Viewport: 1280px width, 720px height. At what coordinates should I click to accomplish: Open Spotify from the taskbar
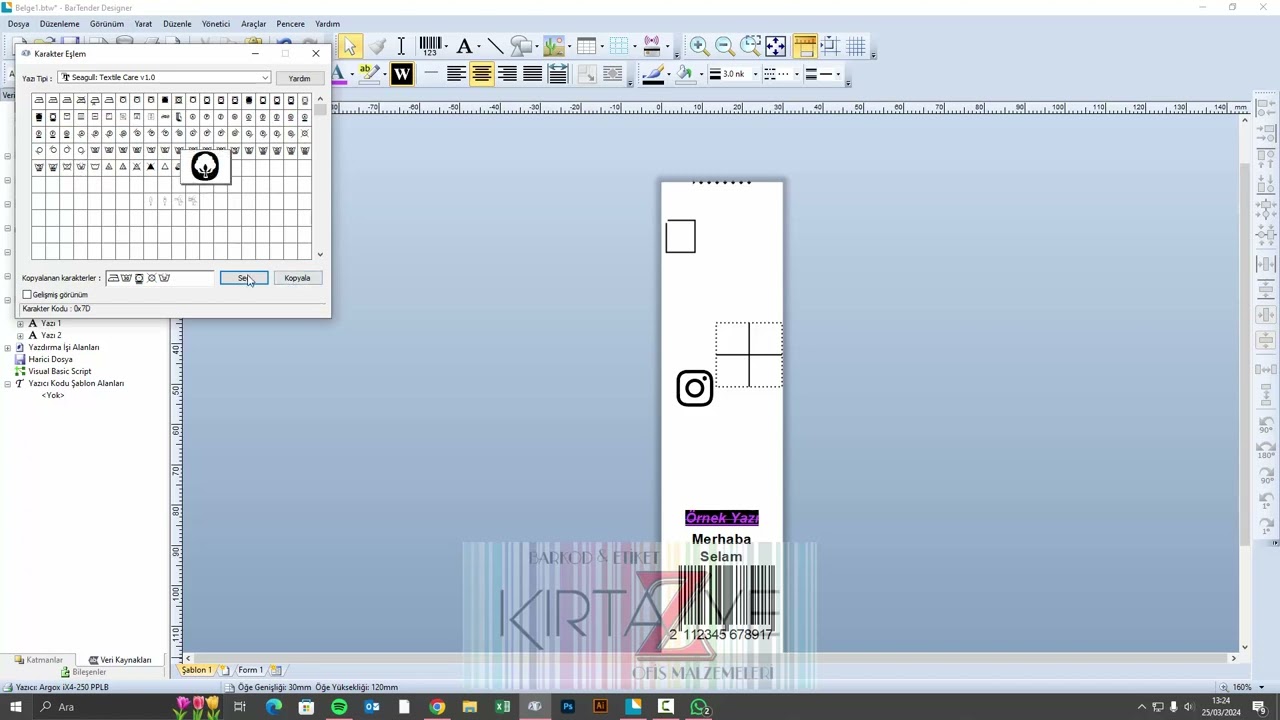339,707
